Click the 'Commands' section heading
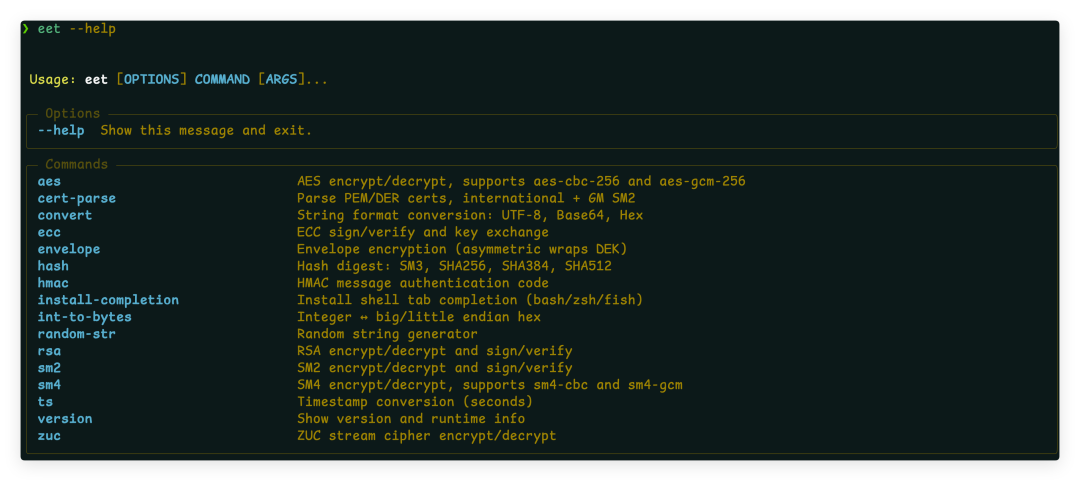Viewport: 1080px width, 481px height. [x=76, y=164]
